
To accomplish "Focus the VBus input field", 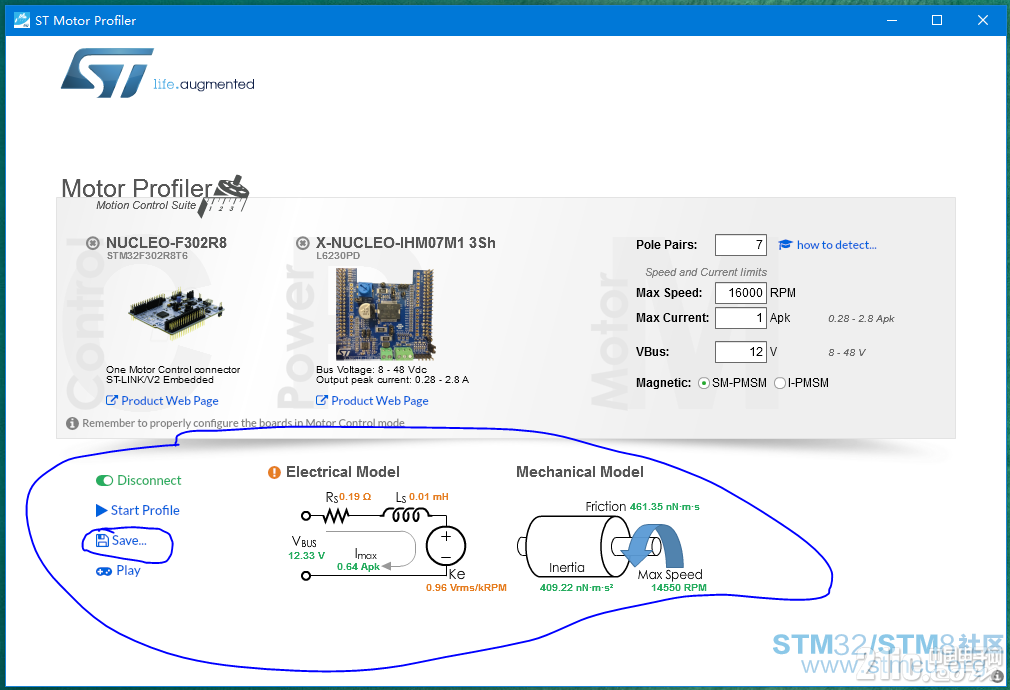I will point(741,352).
